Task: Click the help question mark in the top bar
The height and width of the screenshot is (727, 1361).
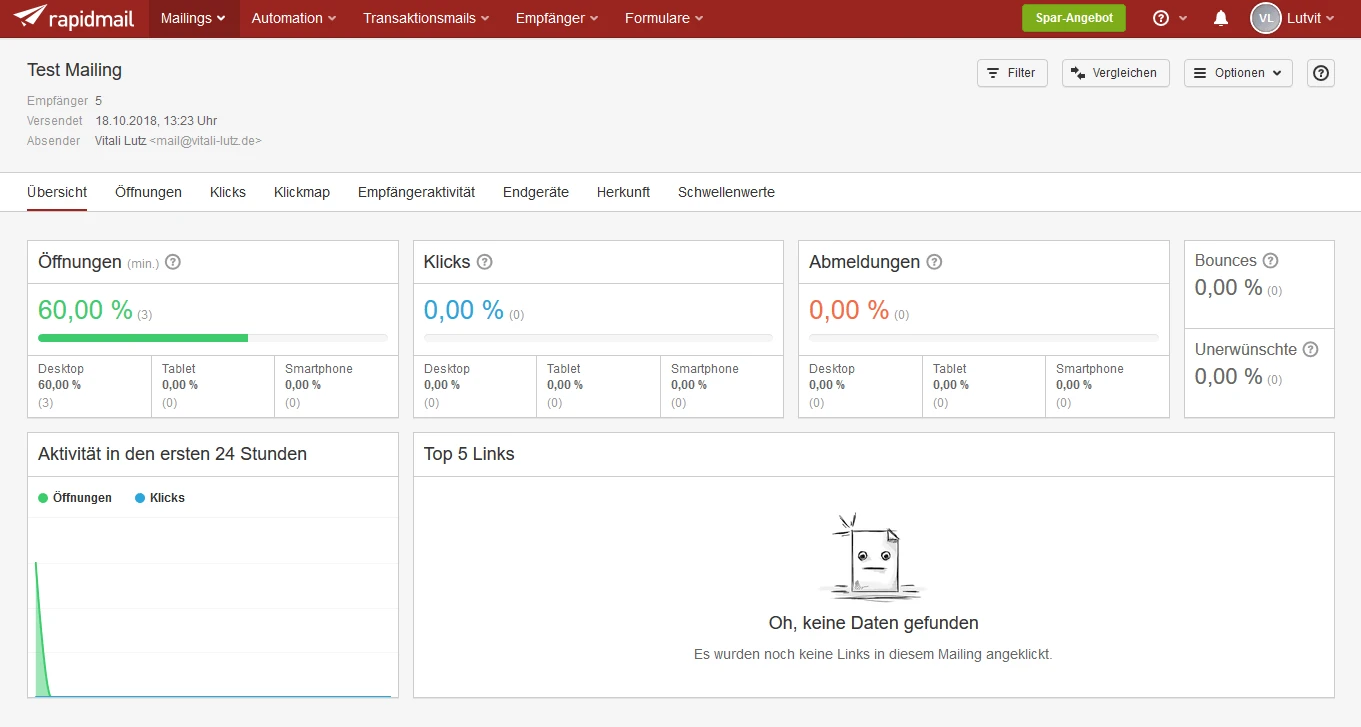Action: (x=1163, y=17)
